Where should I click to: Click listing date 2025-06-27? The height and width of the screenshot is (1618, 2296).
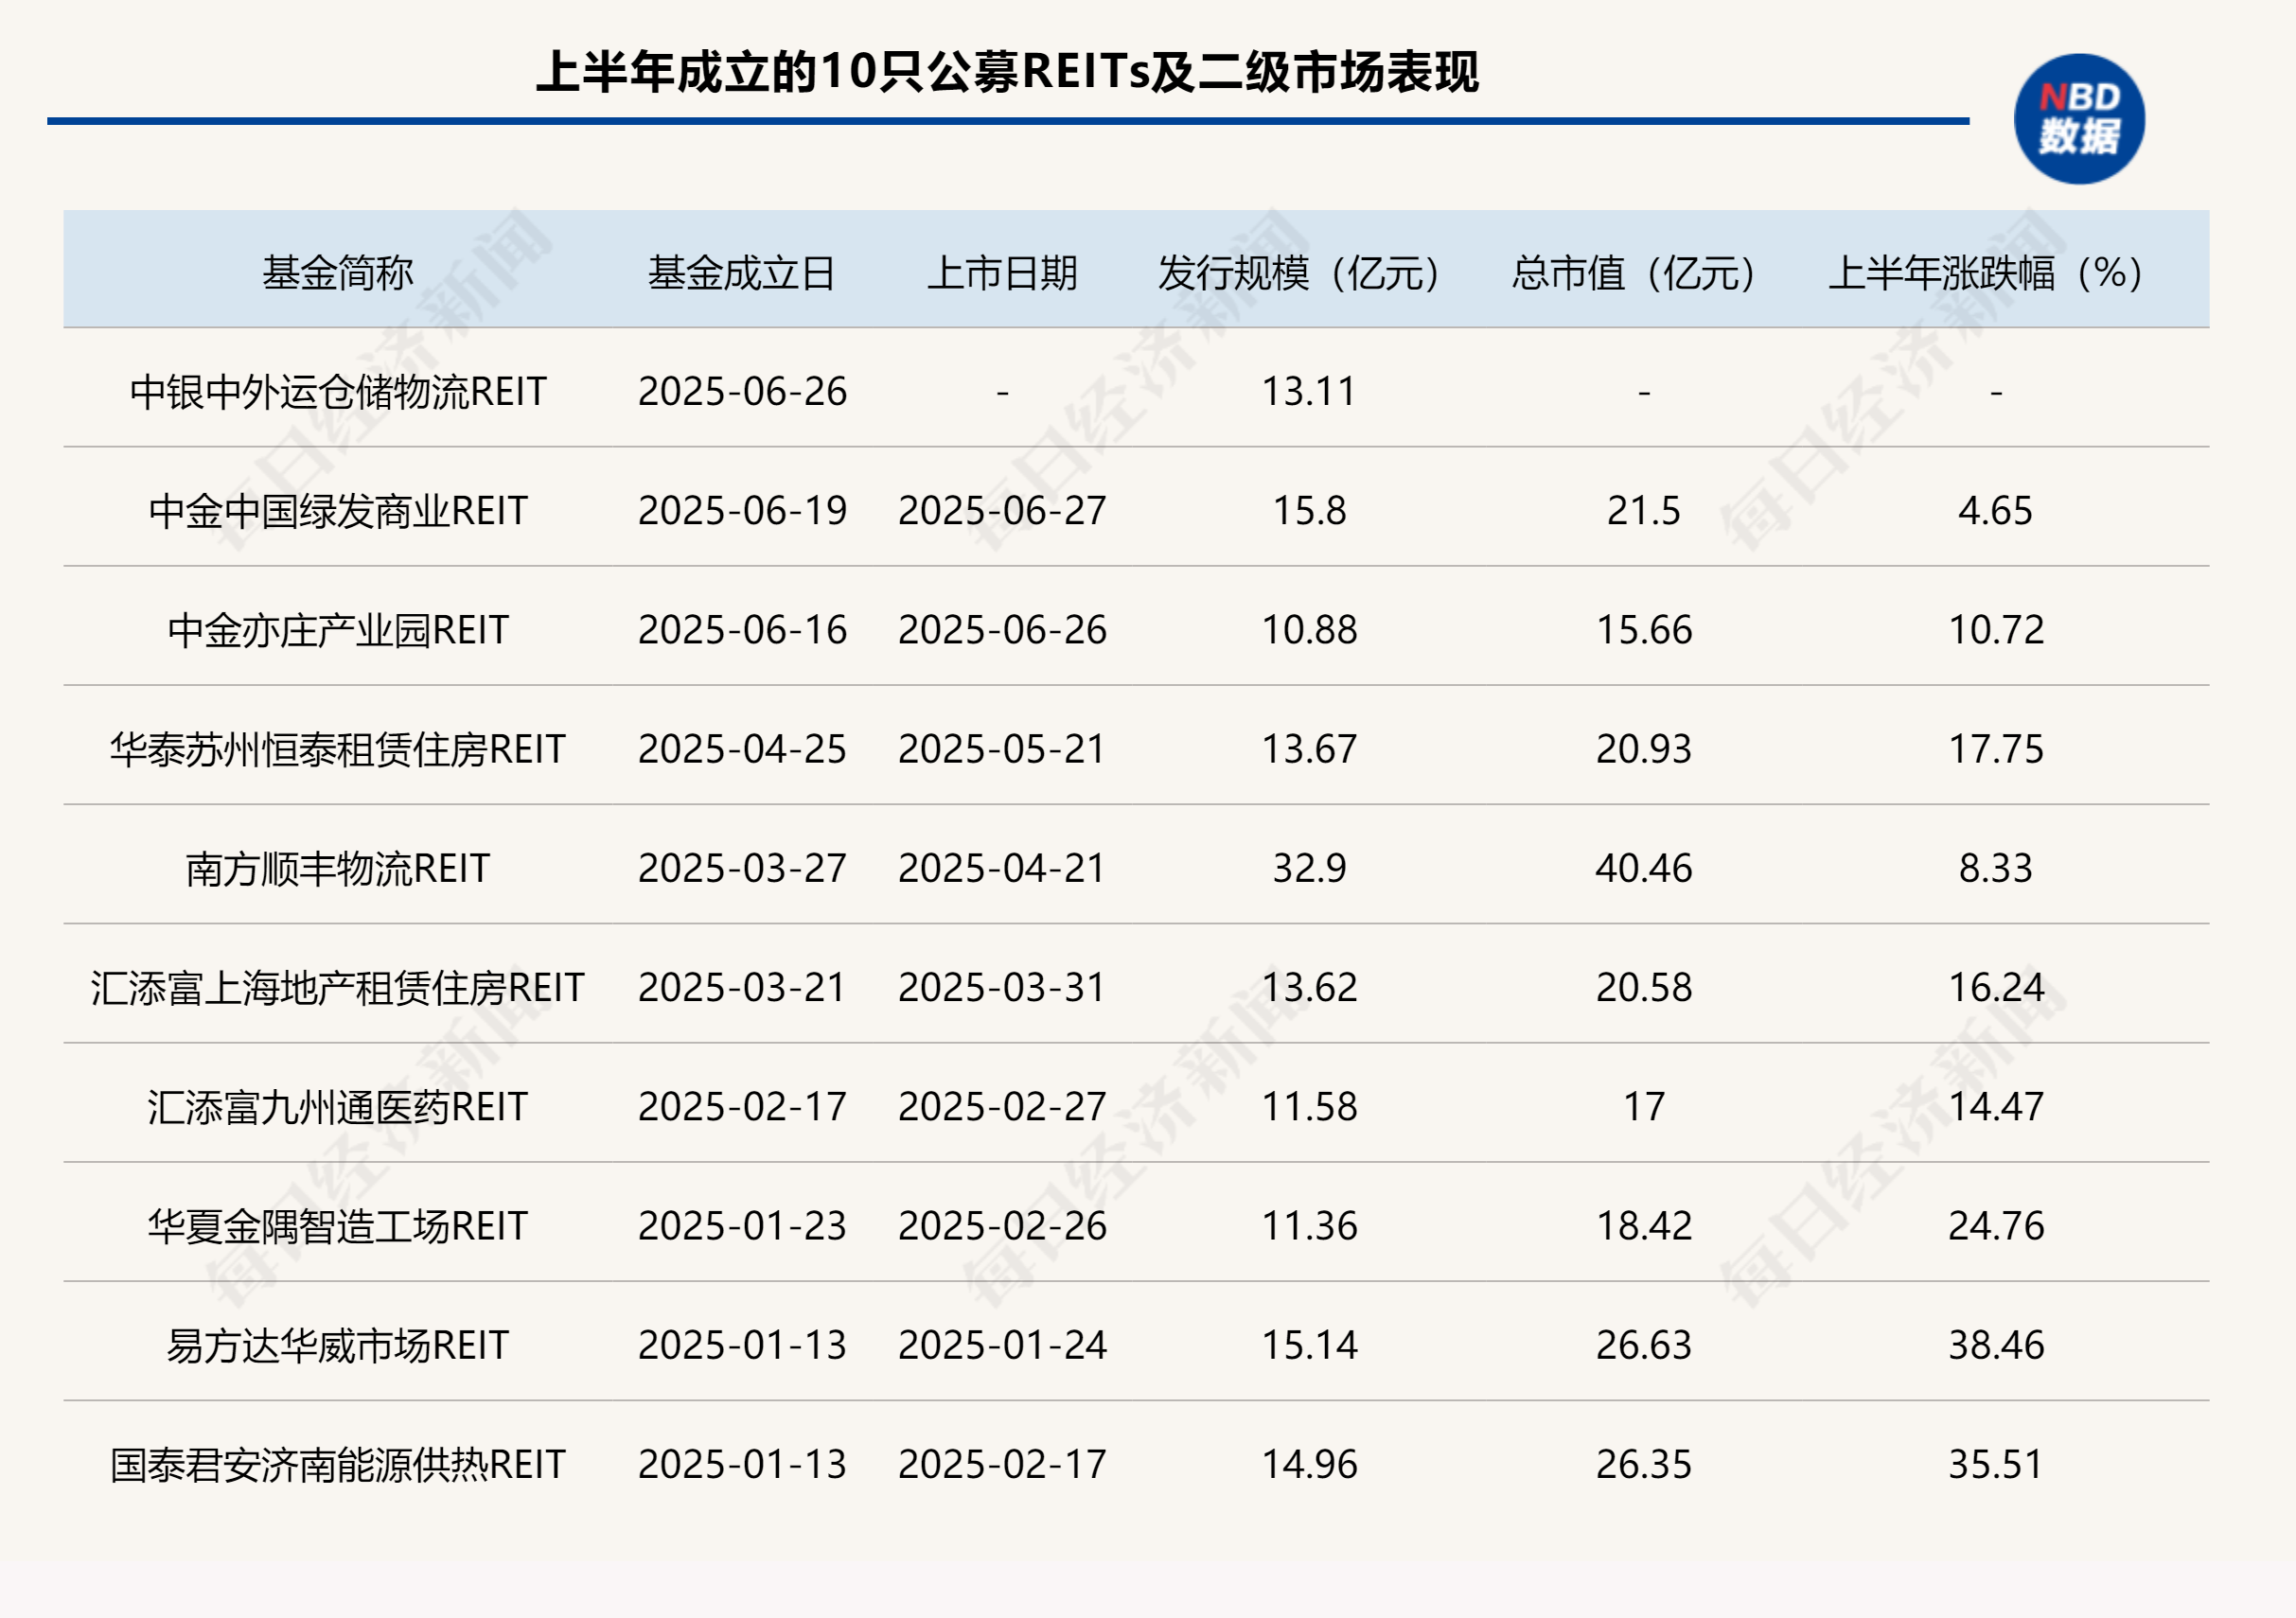coord(1002,510)
